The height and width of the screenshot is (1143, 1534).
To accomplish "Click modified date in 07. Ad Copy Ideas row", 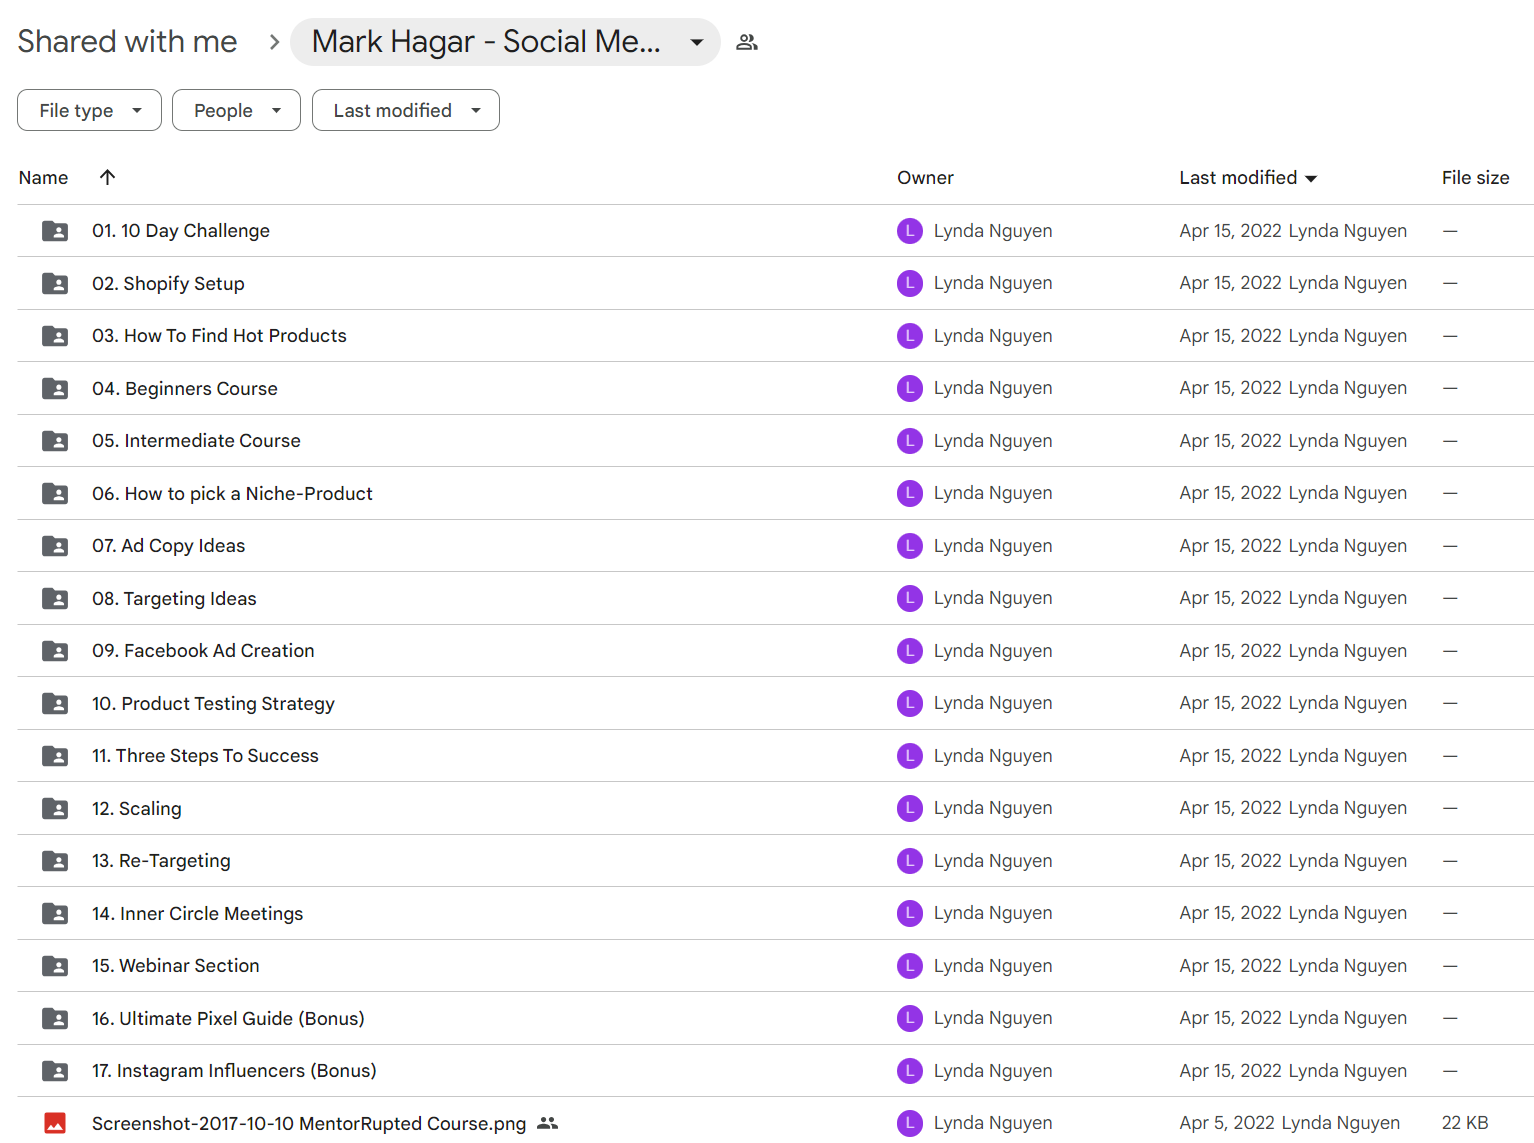I will [1230, 546].
